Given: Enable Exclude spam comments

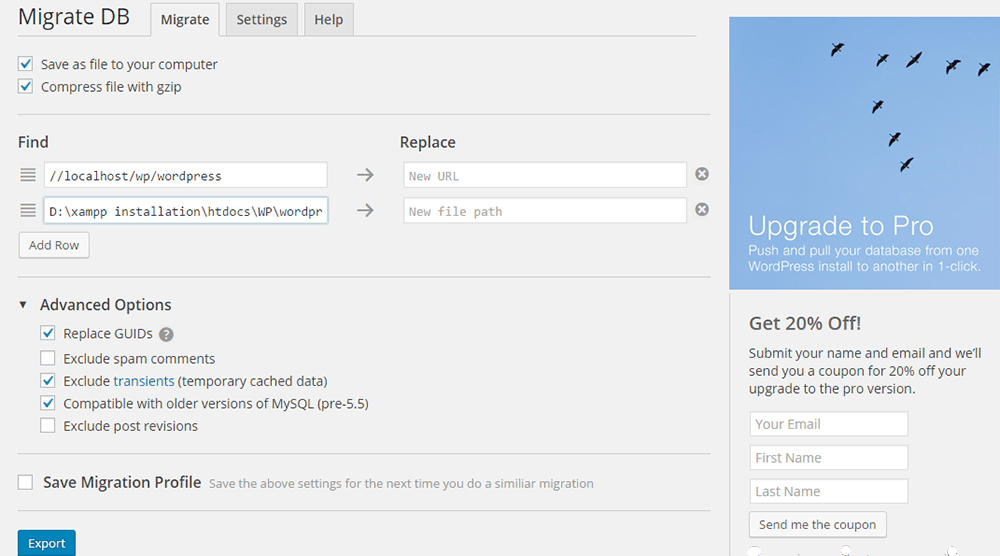Looking at the screenshot, I should 48,358.
